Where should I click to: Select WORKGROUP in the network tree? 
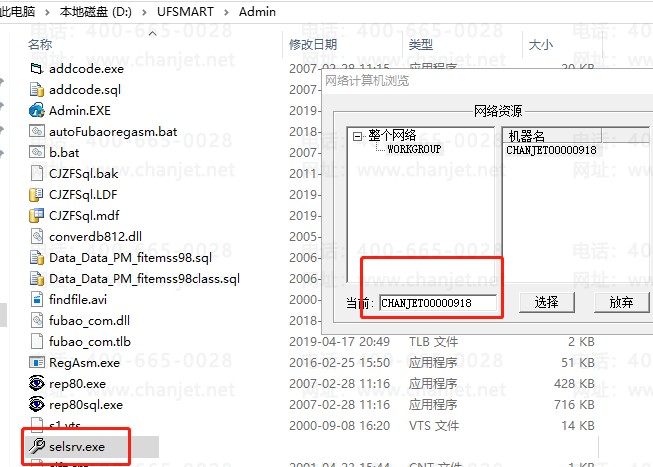[414, 149]
